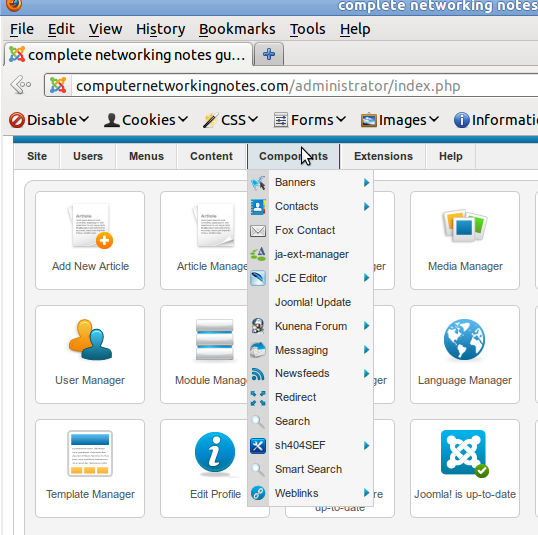This screenshot has height=535, width=538.
Task: Open the Extensions menu
Action: point(383,156)
